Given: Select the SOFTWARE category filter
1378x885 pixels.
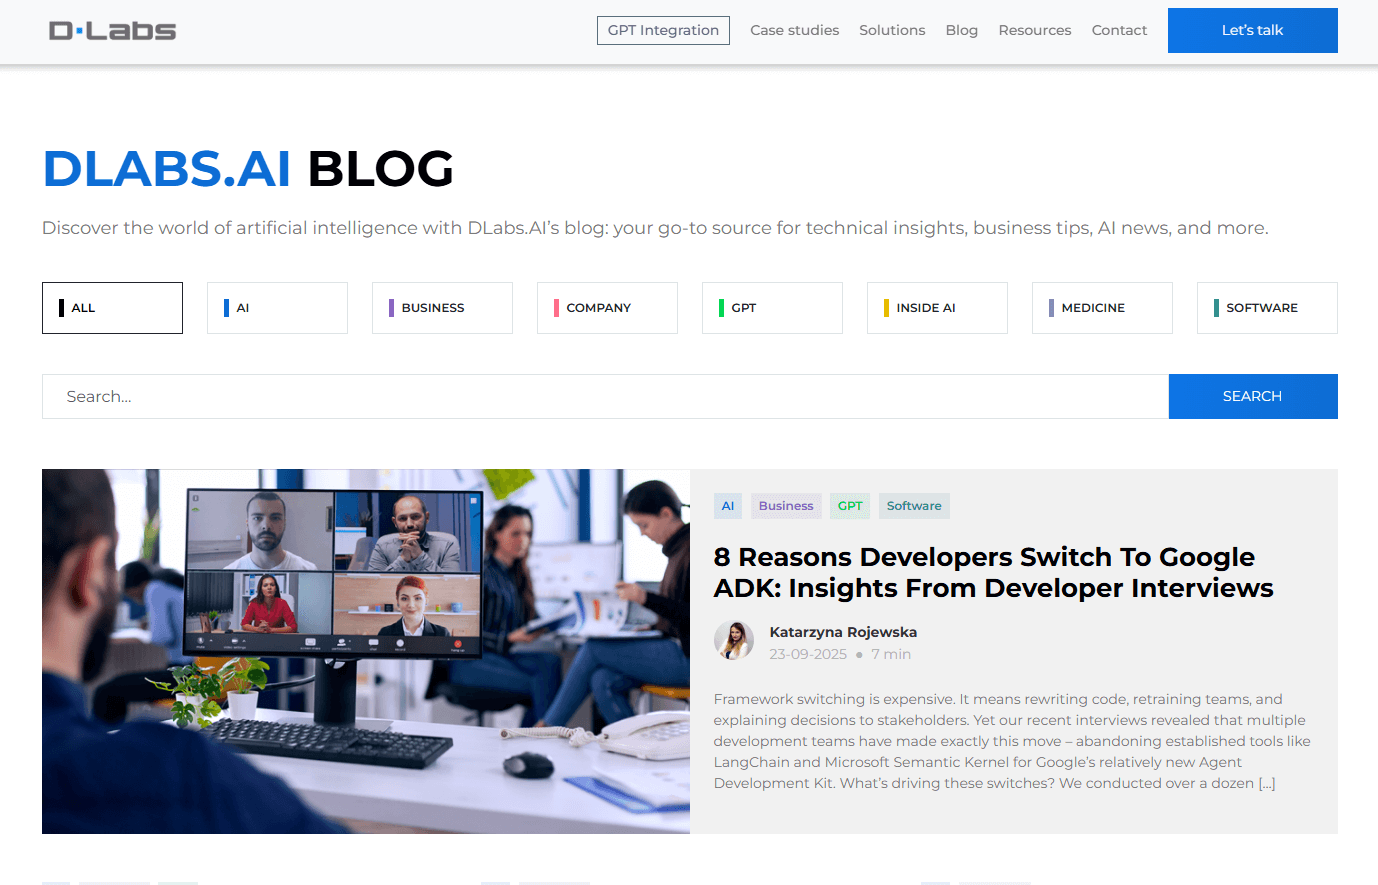Looking at the screenshot, I should 1267,307.
